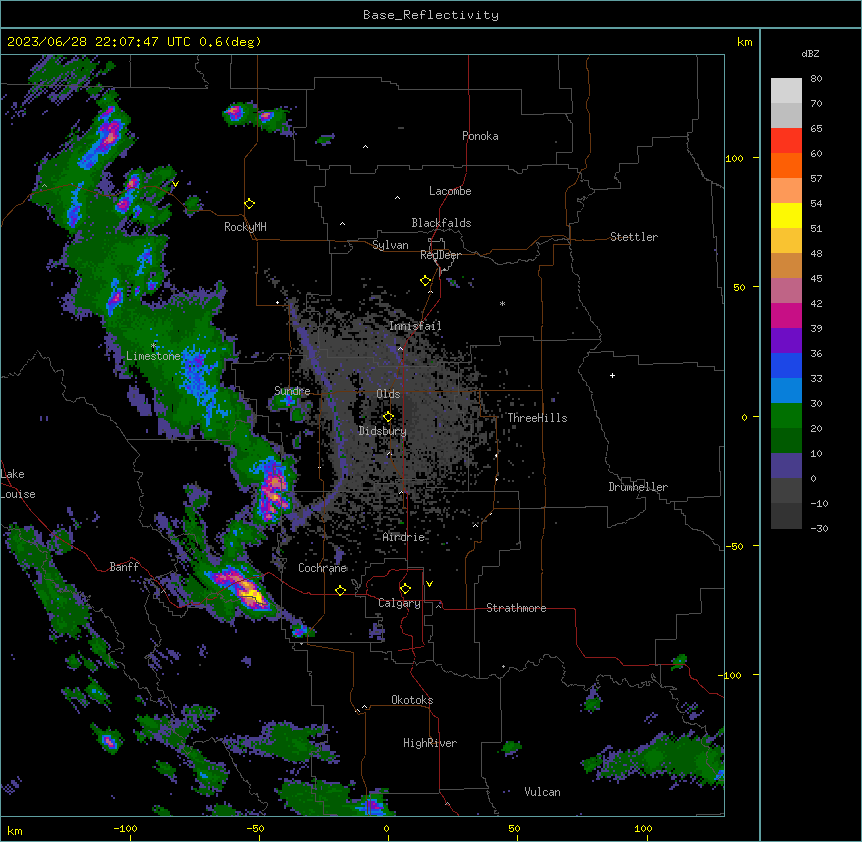Screen dimensions: 862x842
Task: Click the Base_Reflectivity title text
Action: (431, 15)
